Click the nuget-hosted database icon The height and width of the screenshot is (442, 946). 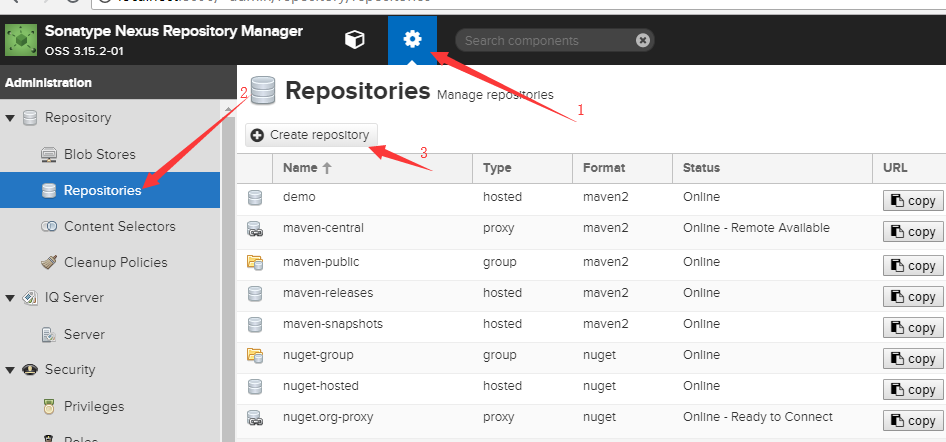pos(255,387)
